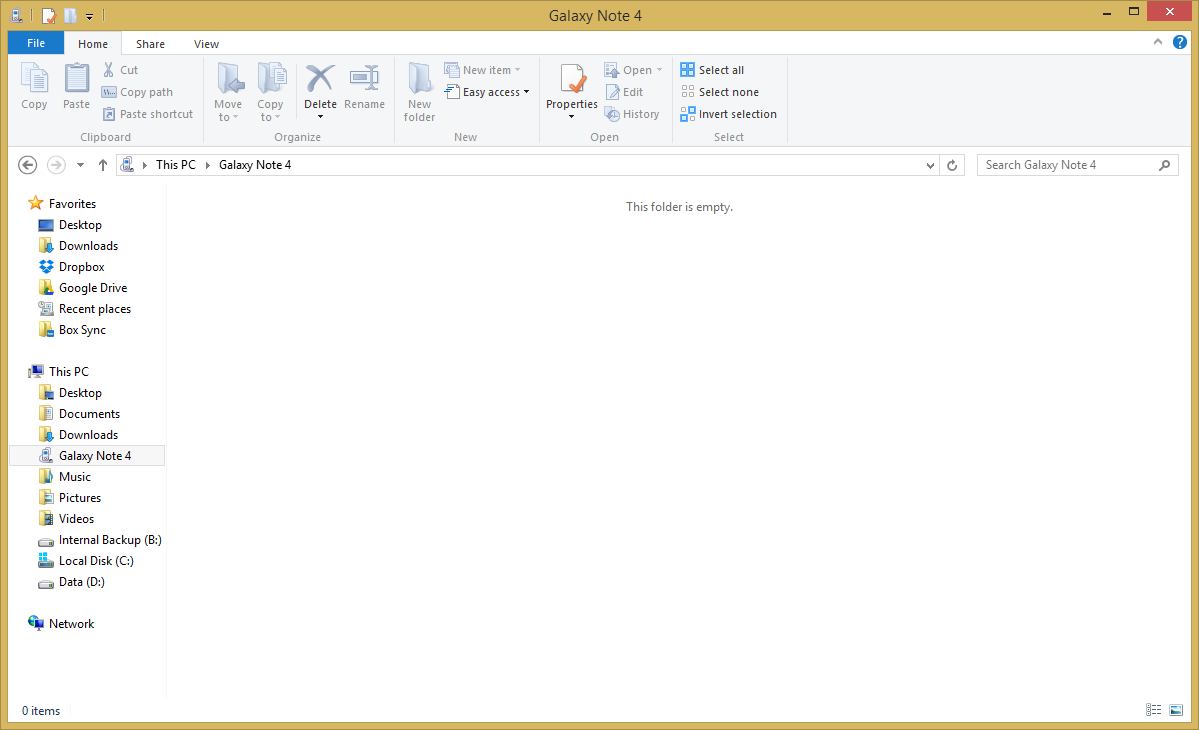Click the Copy path button
1199x730 pixels.
(x=138, y=92)
